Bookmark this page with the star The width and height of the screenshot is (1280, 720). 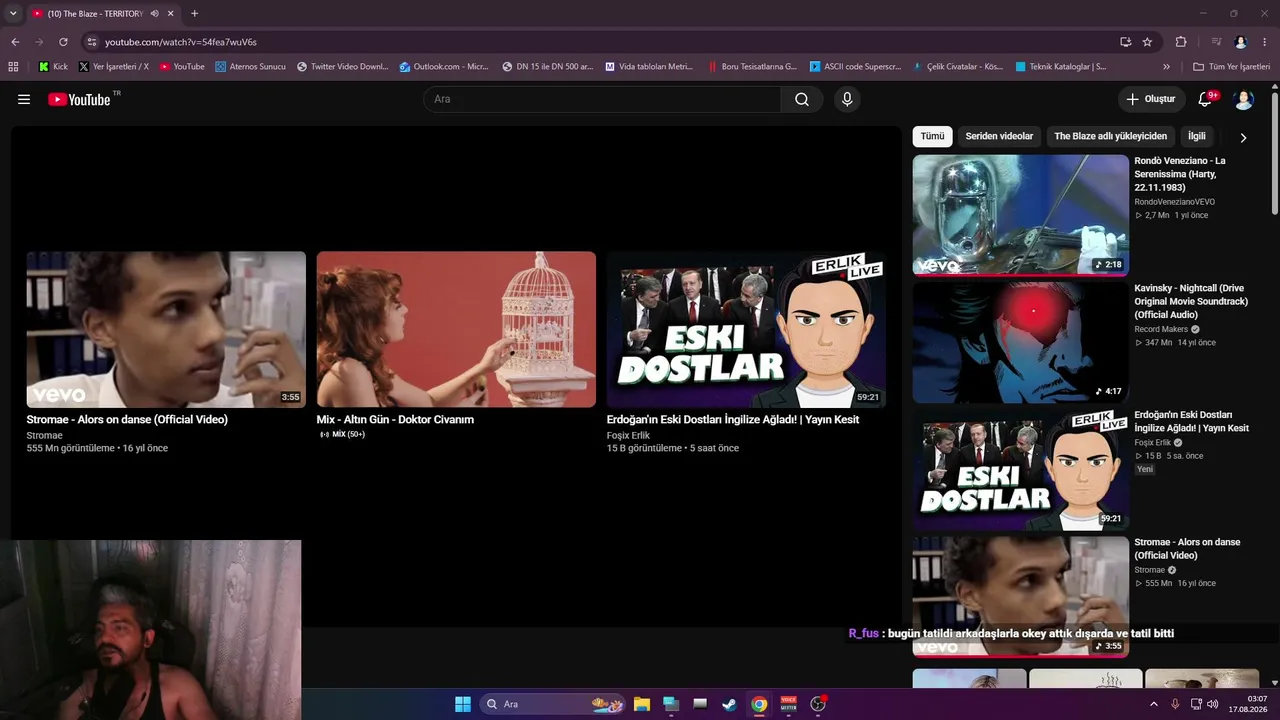pos(1147,42)
